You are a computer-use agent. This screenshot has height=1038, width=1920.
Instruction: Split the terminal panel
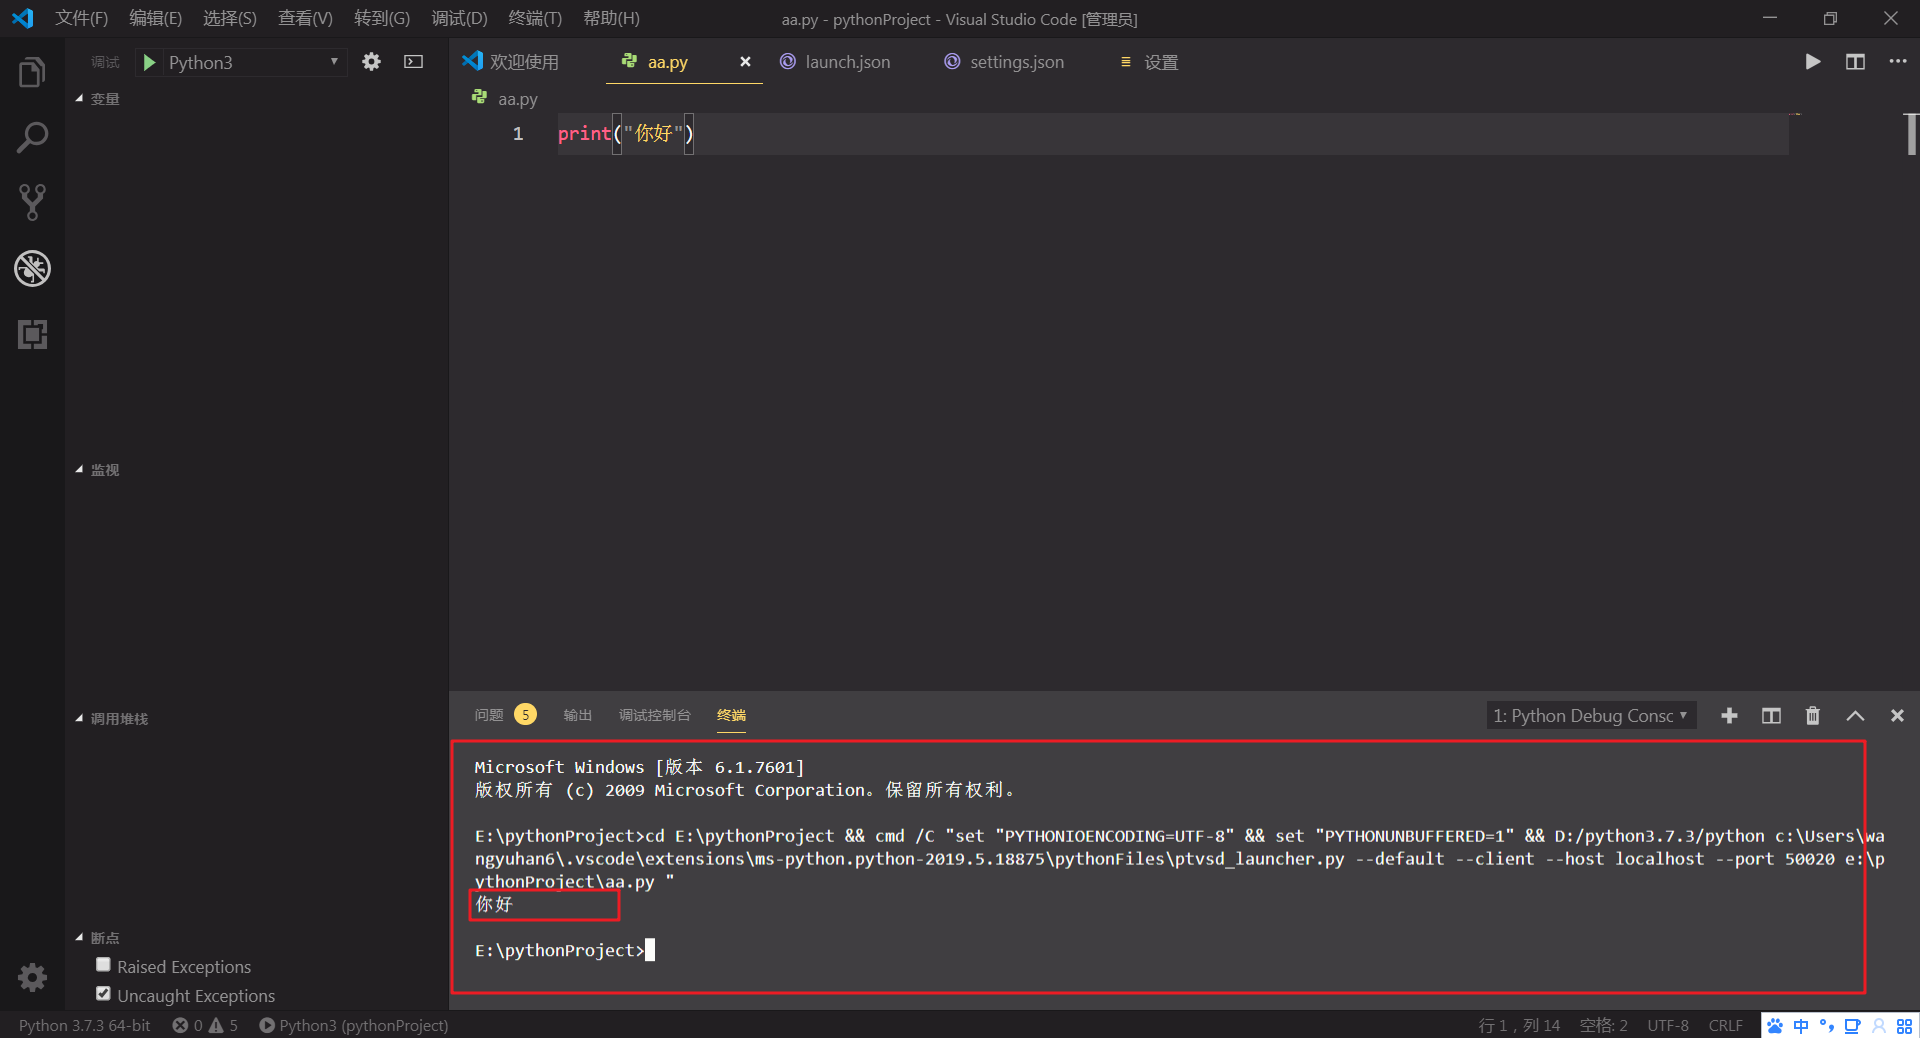[1771, 716]
